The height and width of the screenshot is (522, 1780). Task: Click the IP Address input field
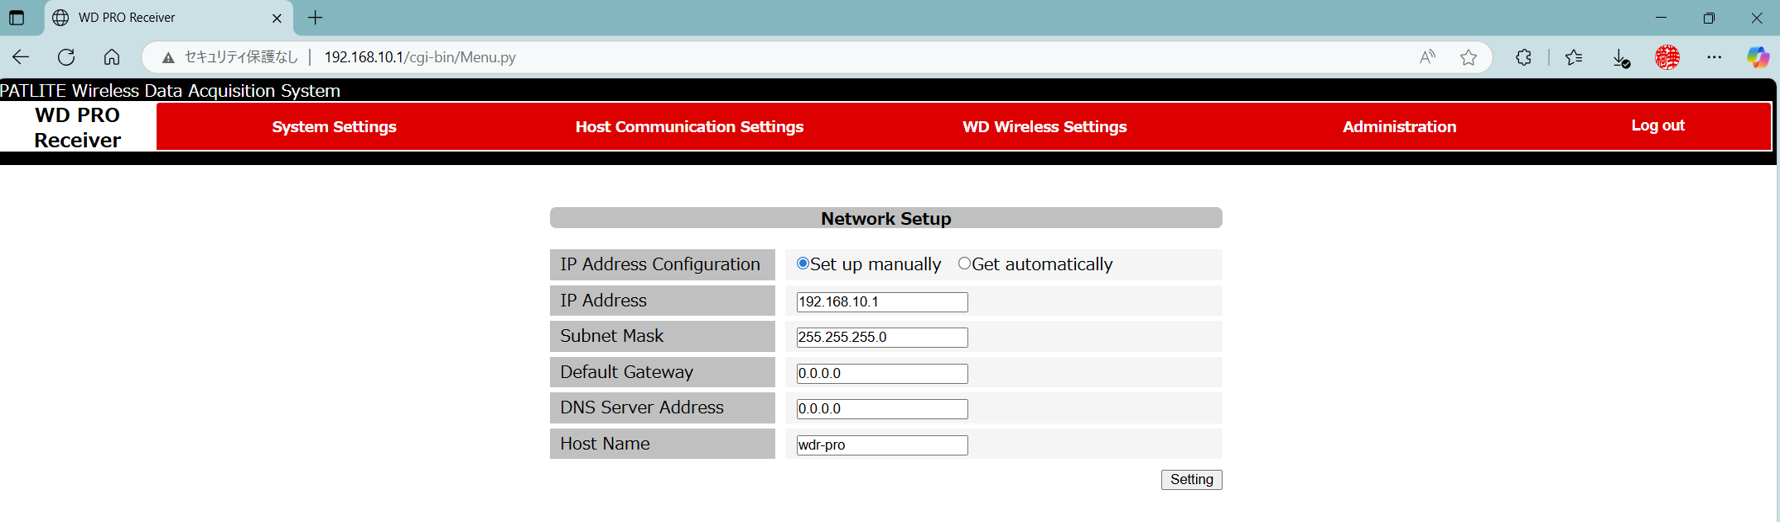(881, 302)
